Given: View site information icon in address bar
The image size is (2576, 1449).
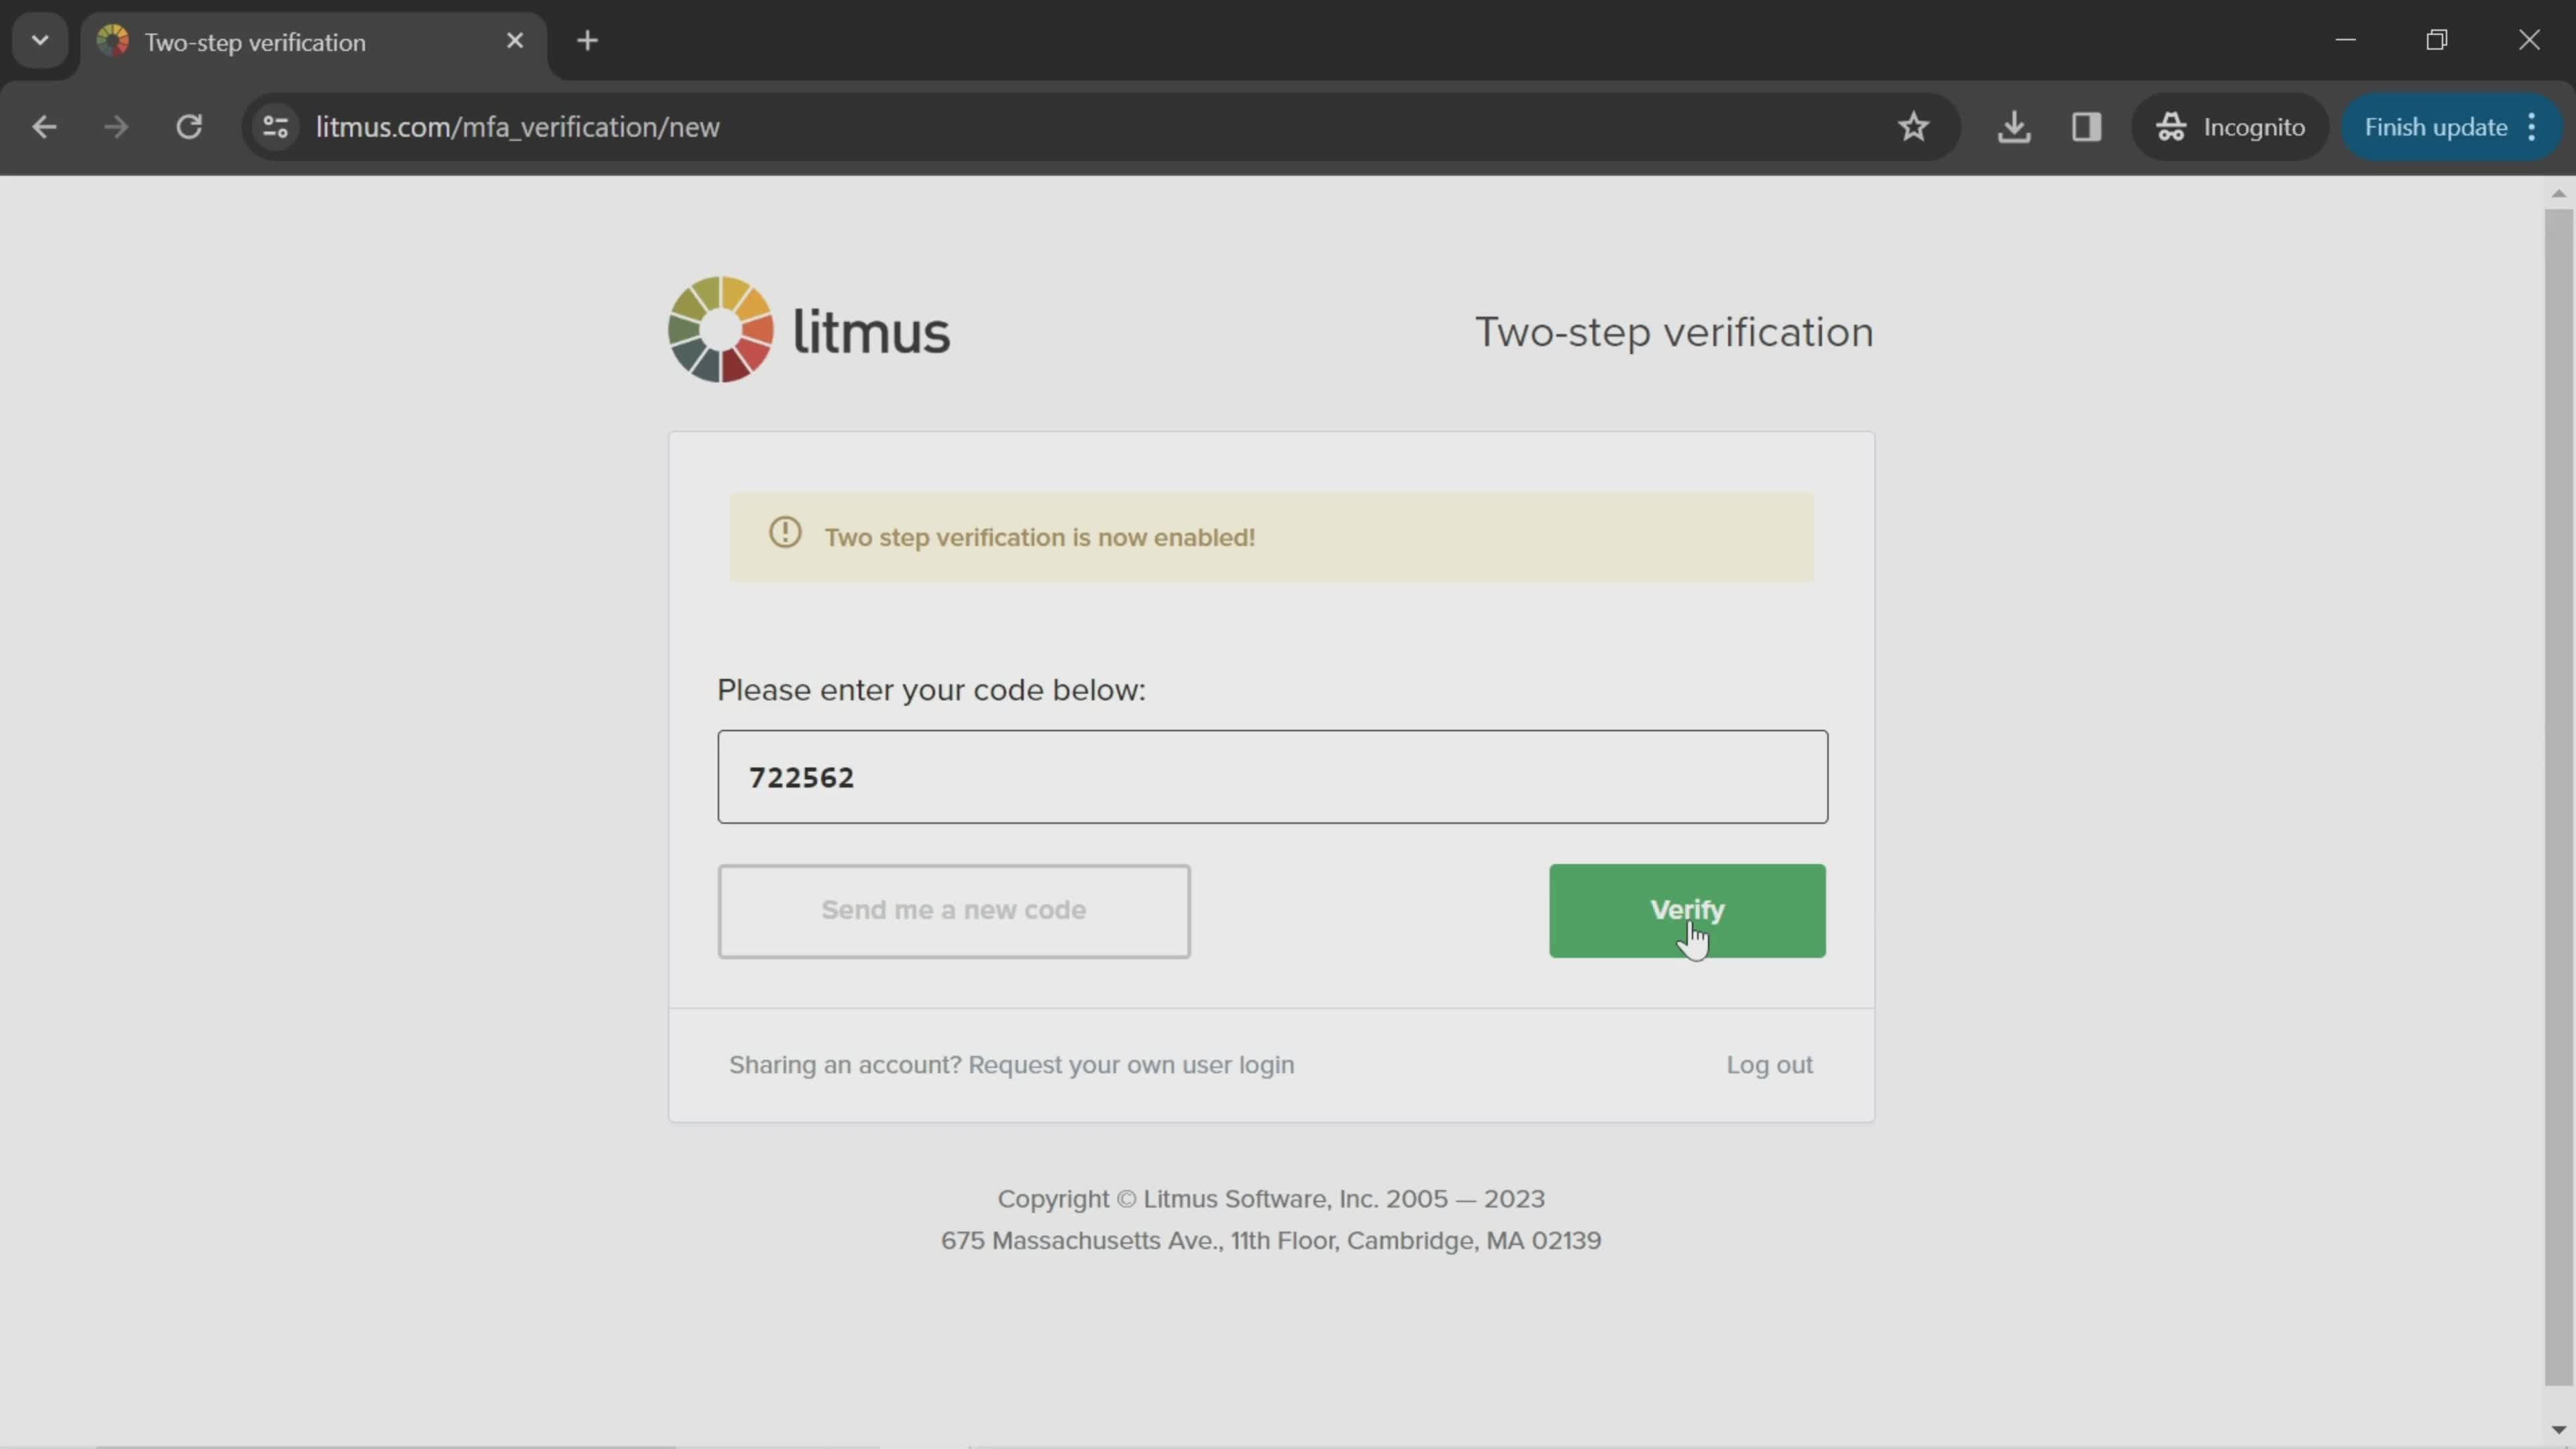Looking at the screenshot, I should coord(275,127).
